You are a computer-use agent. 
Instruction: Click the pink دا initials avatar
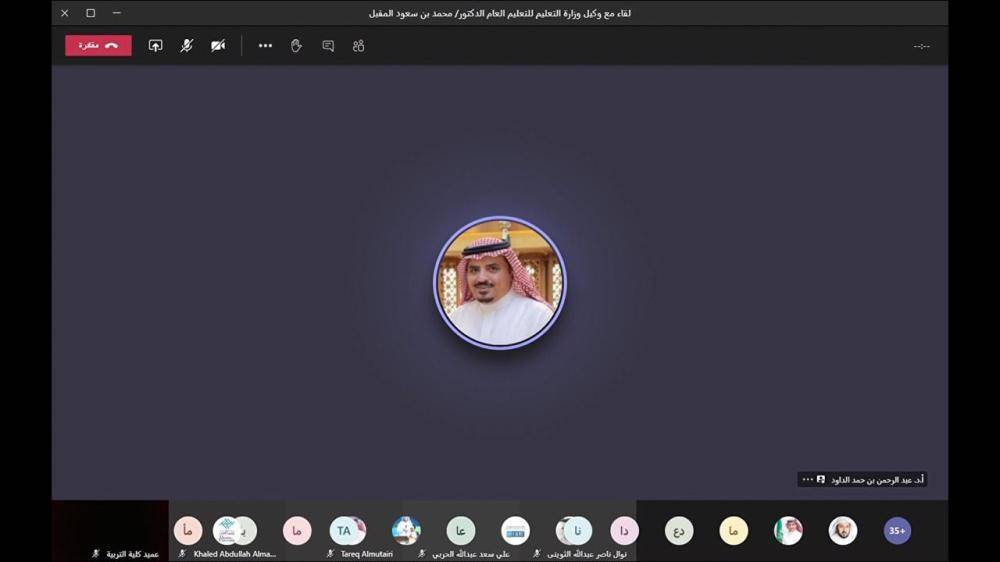tap(624, 531)
